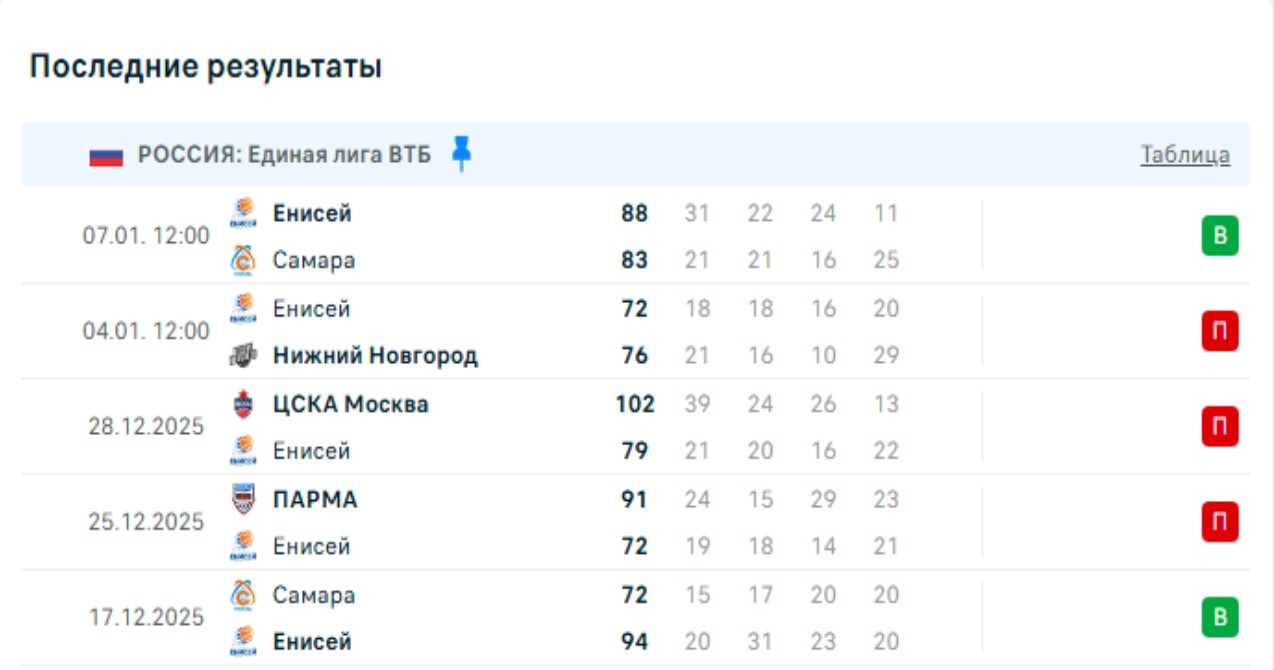Open the ЦСКА Москва team name
The height and width of the screenshot is (670, 1274).
[x=351, y=404]
